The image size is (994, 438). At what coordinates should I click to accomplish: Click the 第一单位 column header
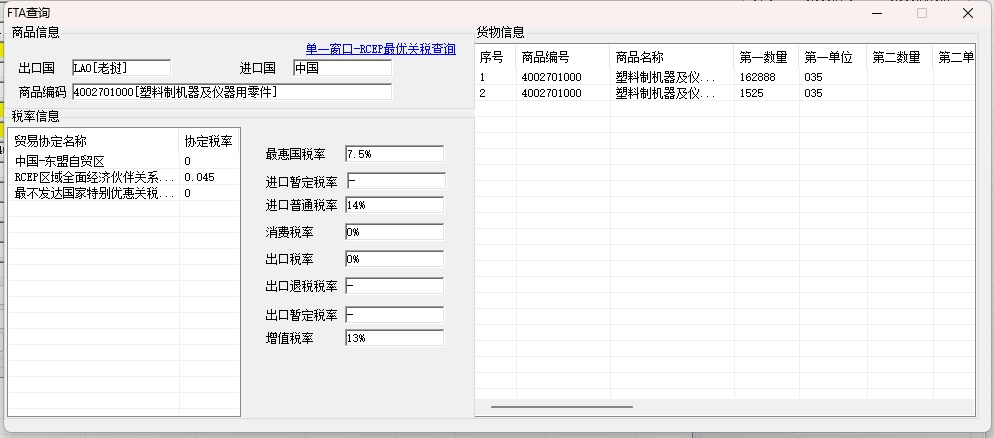pos(833,58)
